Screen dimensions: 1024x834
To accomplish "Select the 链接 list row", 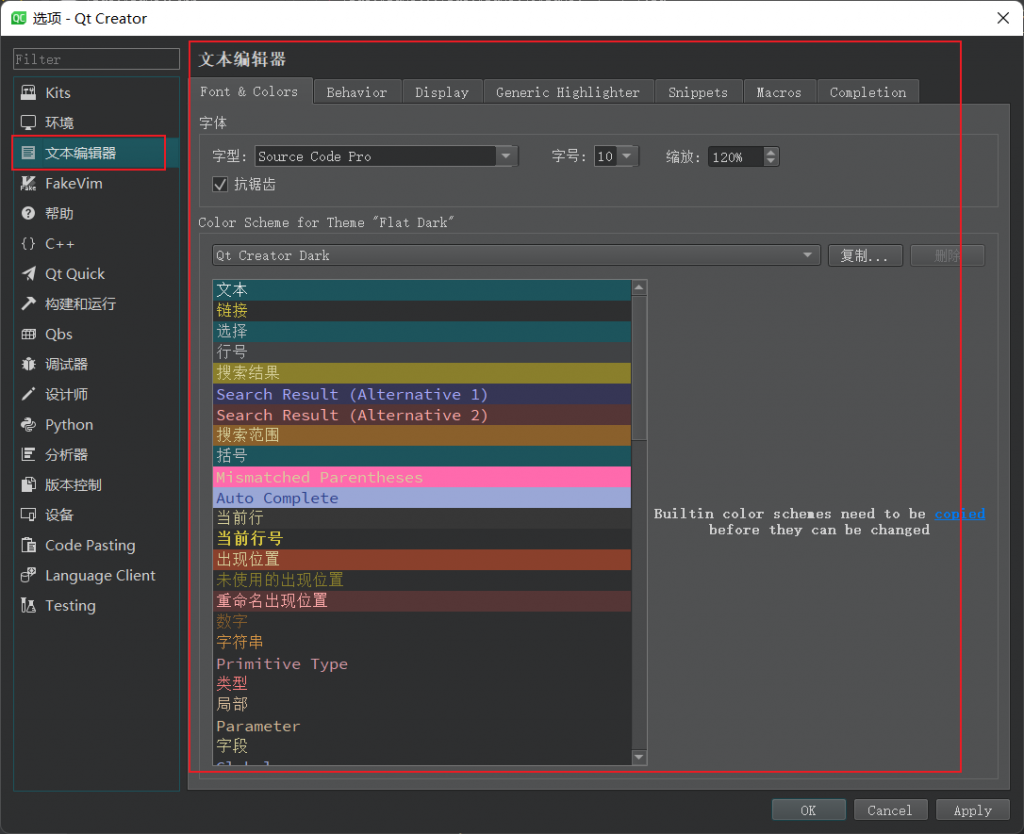I will 422,311.
